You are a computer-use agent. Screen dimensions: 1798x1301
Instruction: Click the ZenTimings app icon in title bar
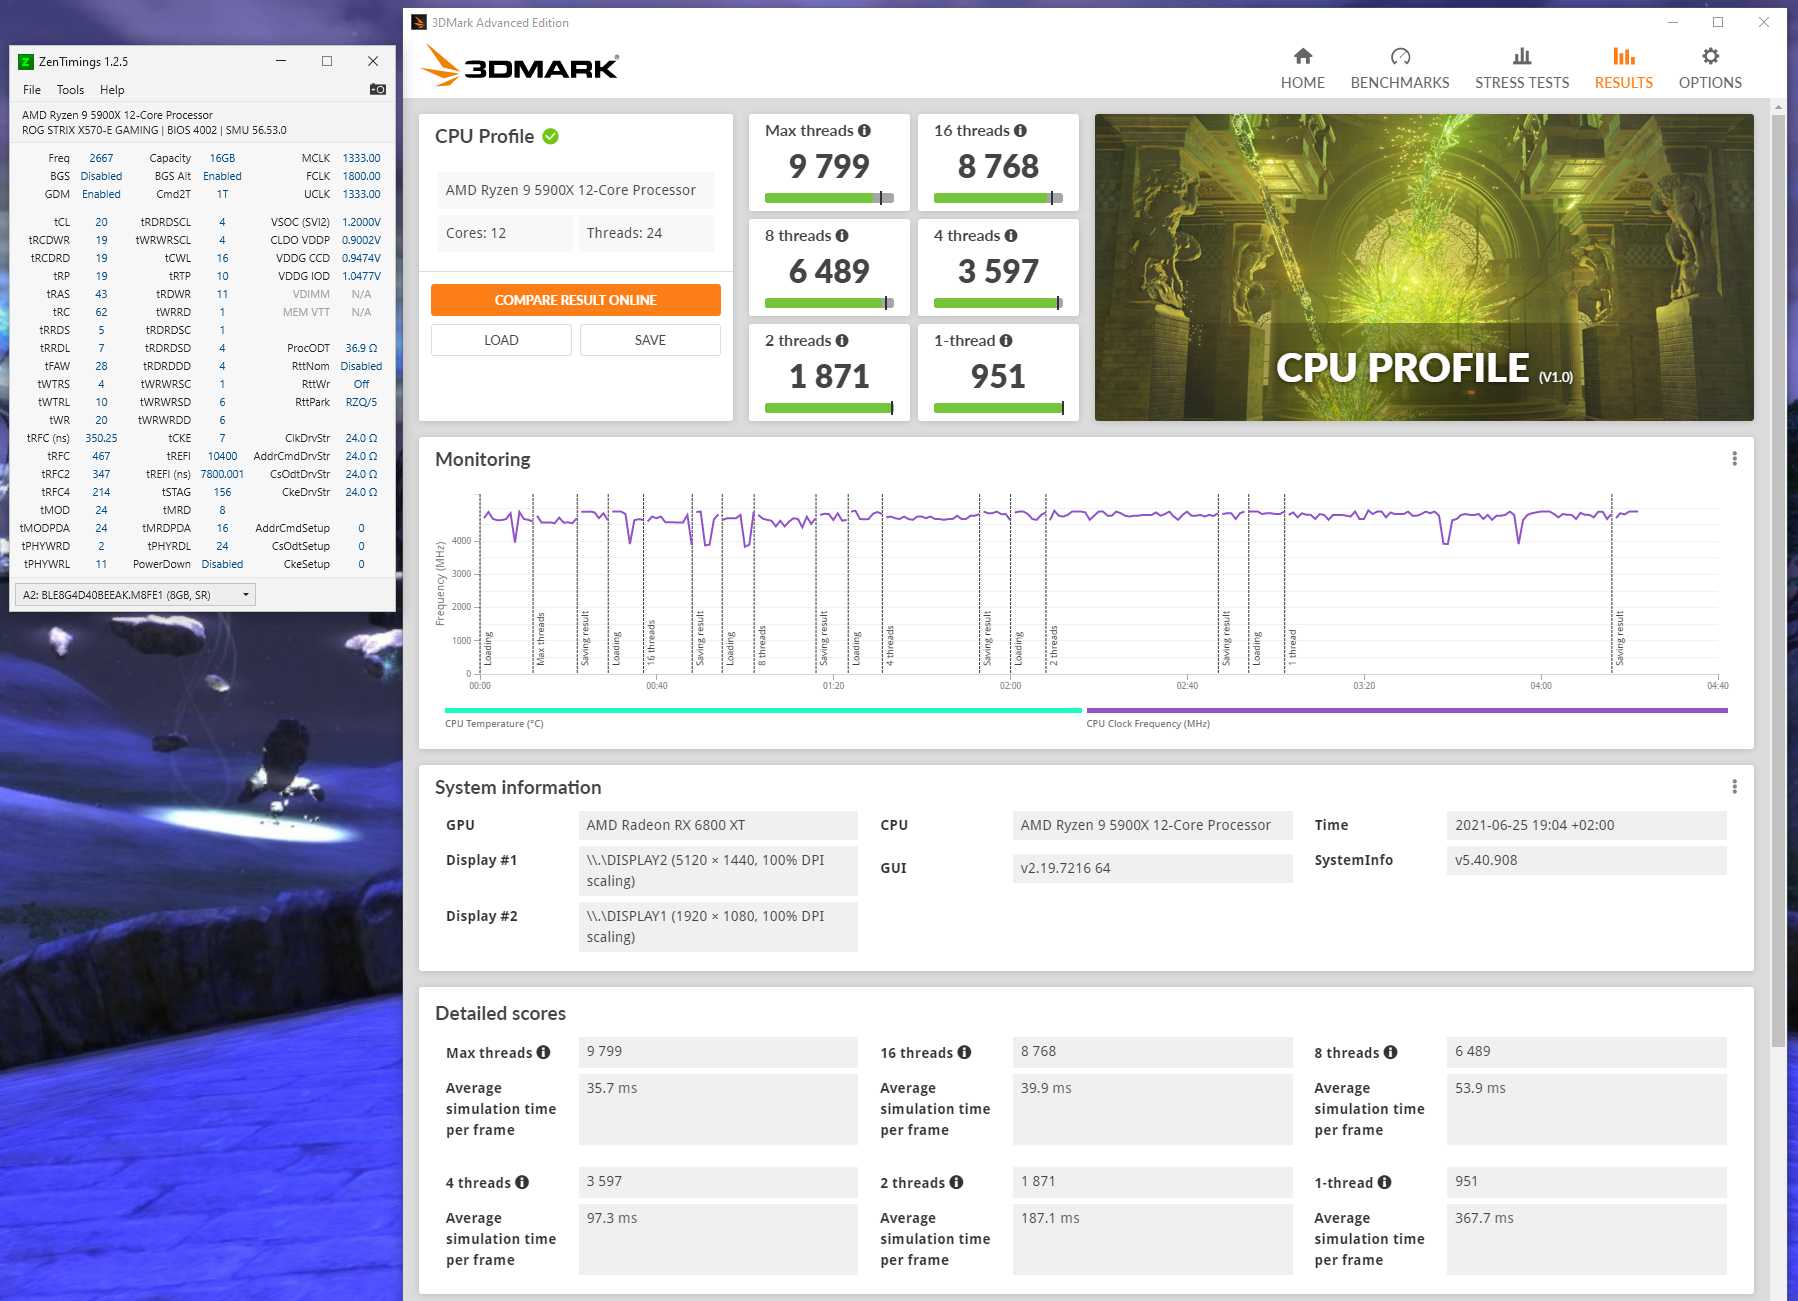pos(26,61)
